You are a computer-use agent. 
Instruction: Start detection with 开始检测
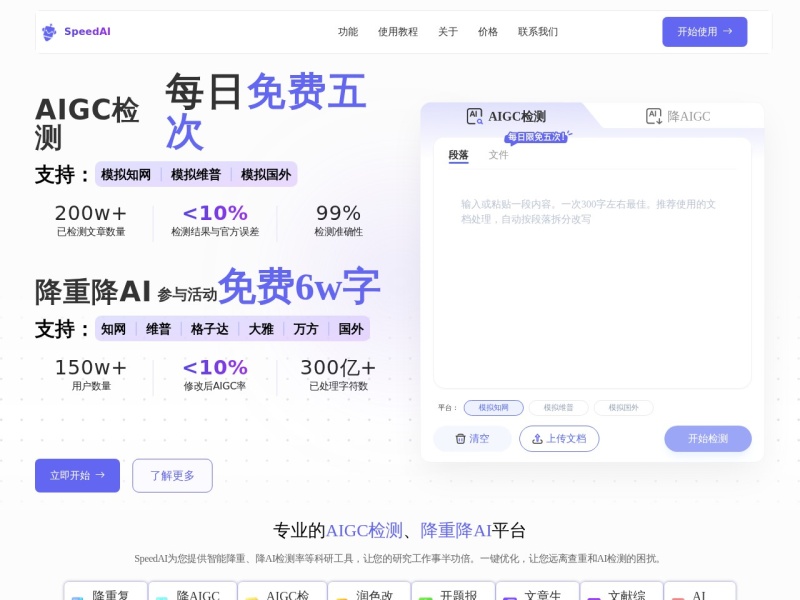pos(708,439)
